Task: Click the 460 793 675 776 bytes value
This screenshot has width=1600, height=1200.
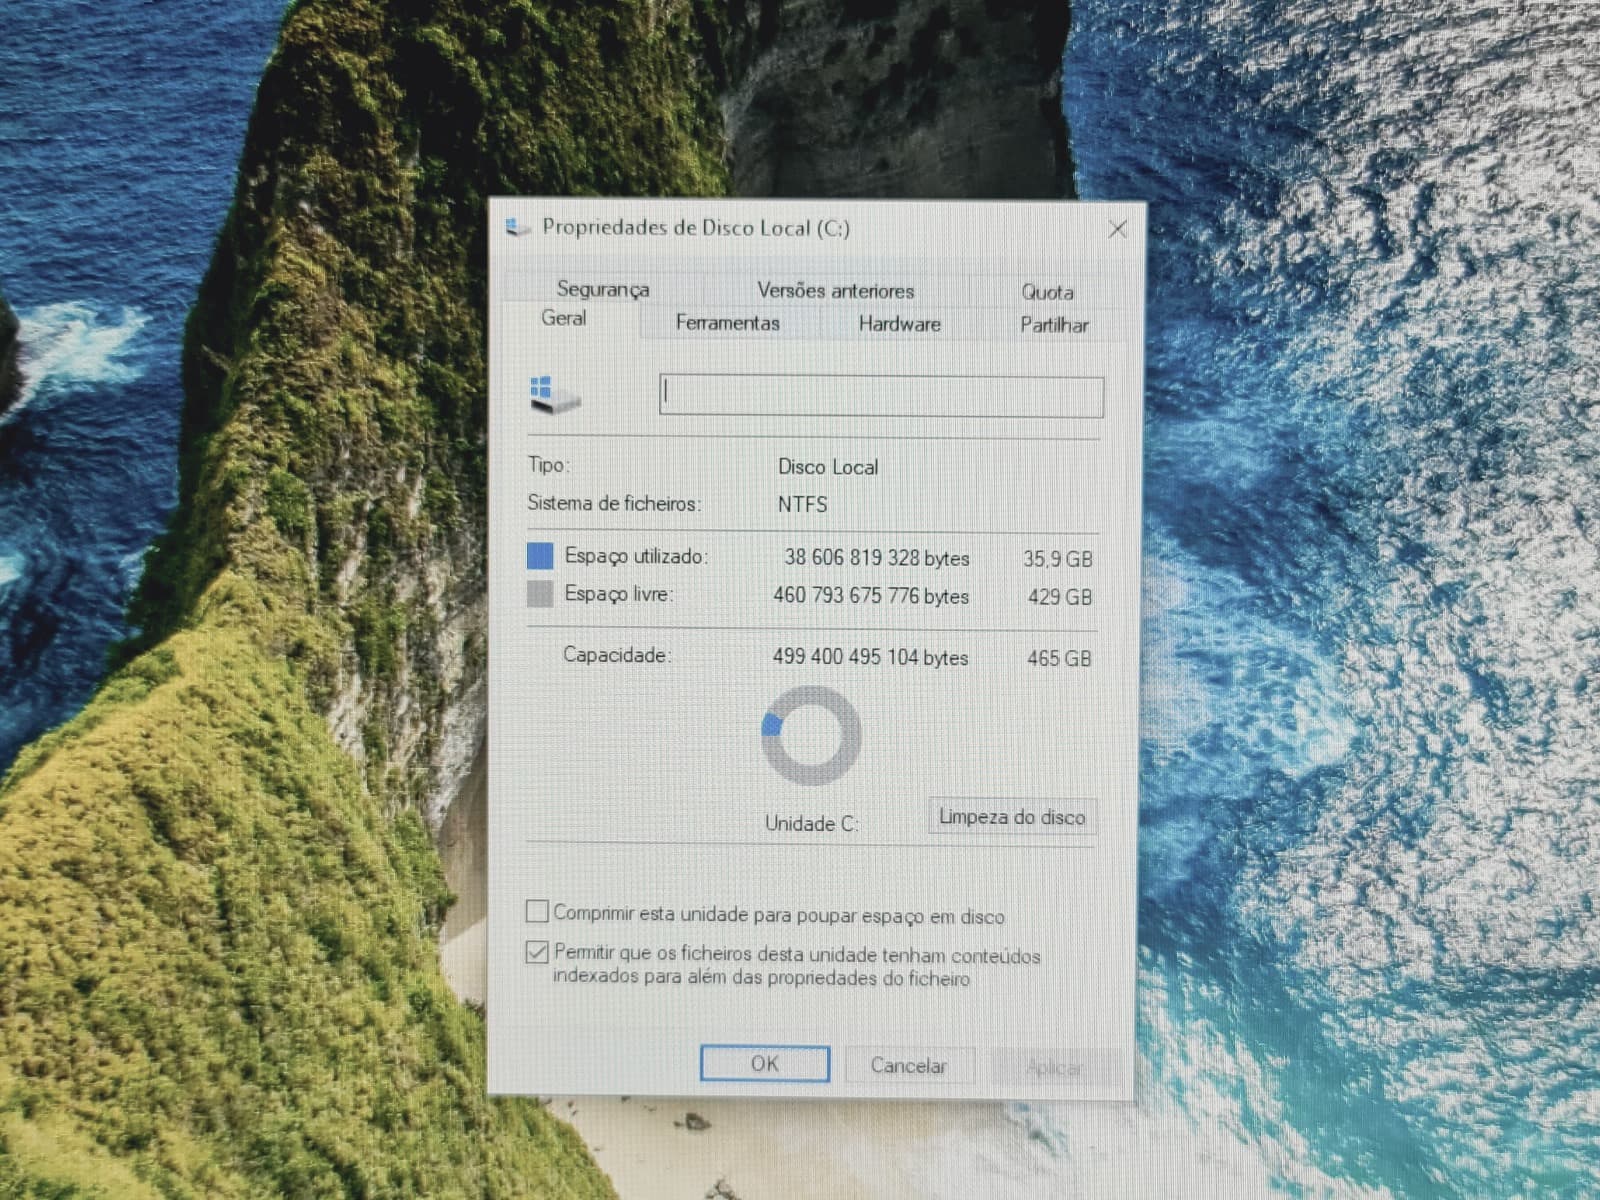Action: (x=871, y=596)
